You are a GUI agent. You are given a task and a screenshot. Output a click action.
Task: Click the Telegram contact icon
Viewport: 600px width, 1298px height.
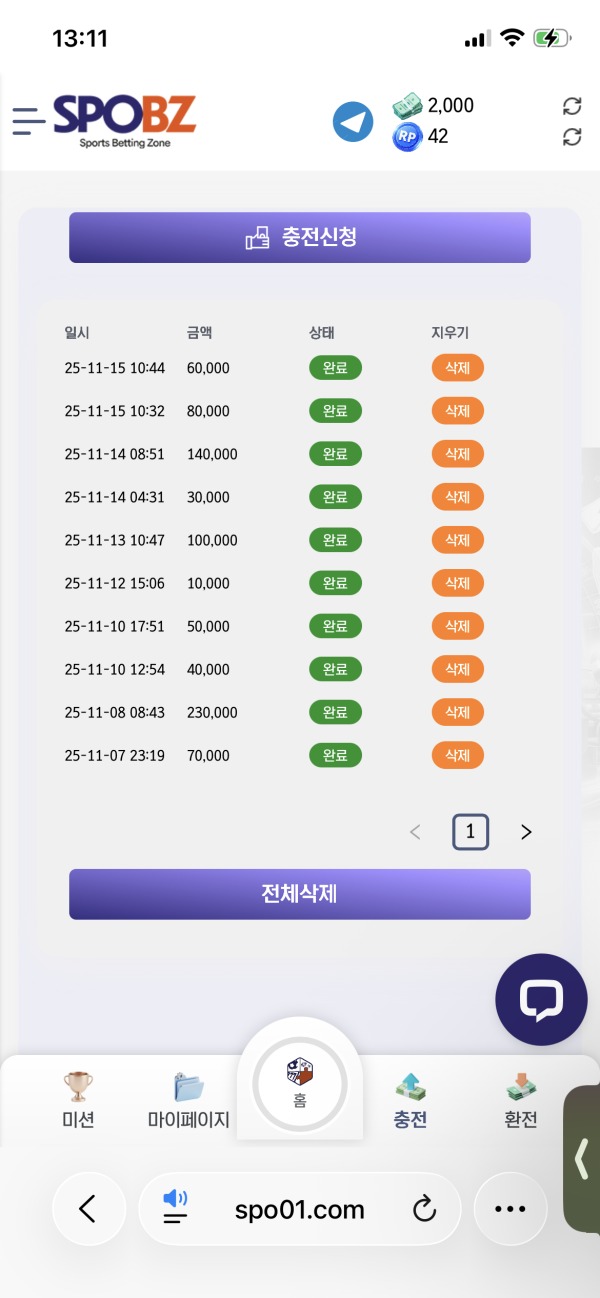[x=352, y=120]
